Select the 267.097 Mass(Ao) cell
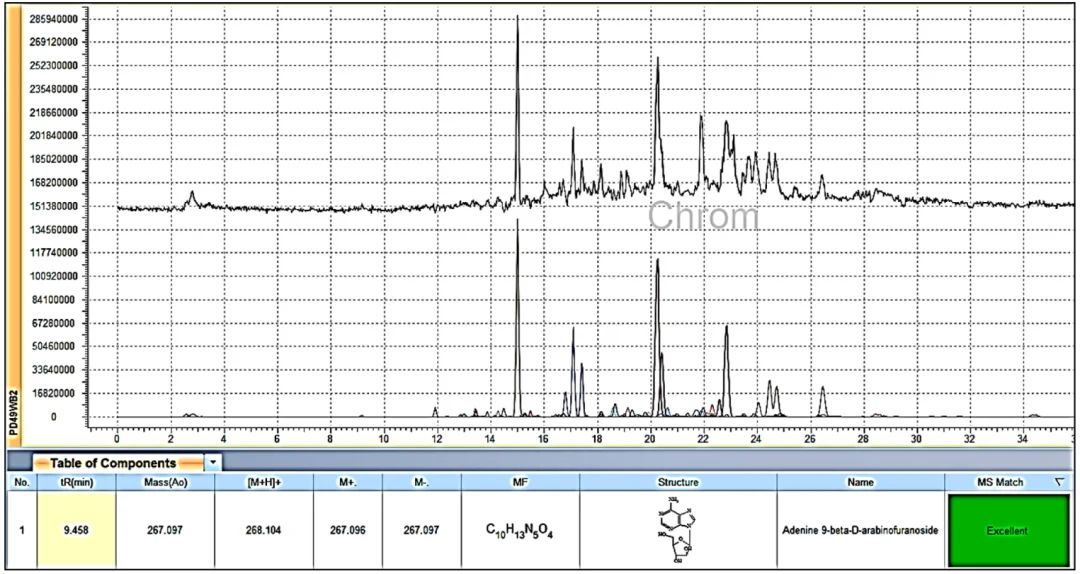Image resolution: width=1080 pixels, height=574 pixels. point(165,531)
